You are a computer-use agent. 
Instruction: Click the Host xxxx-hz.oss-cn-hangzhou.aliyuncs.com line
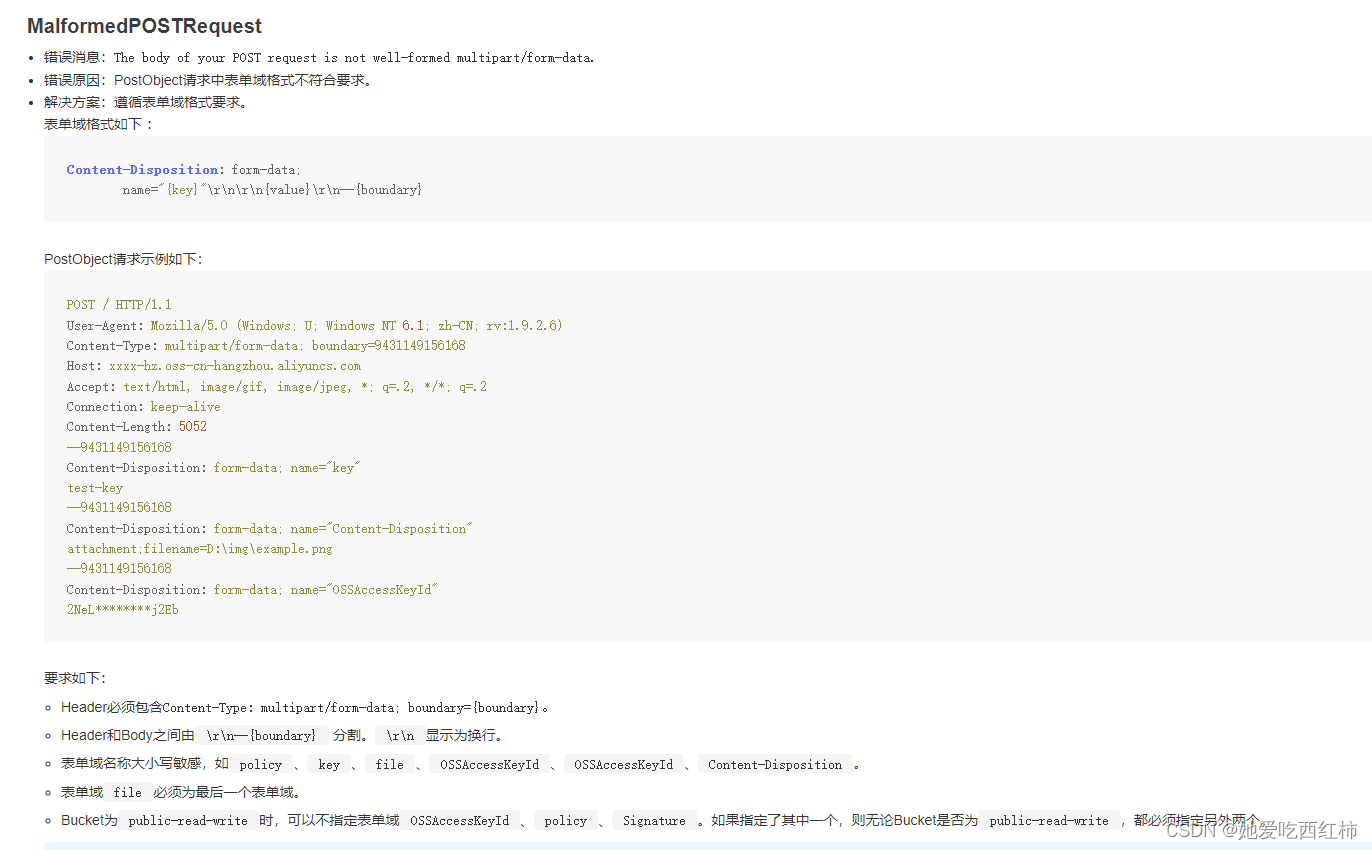coord(214,366)
